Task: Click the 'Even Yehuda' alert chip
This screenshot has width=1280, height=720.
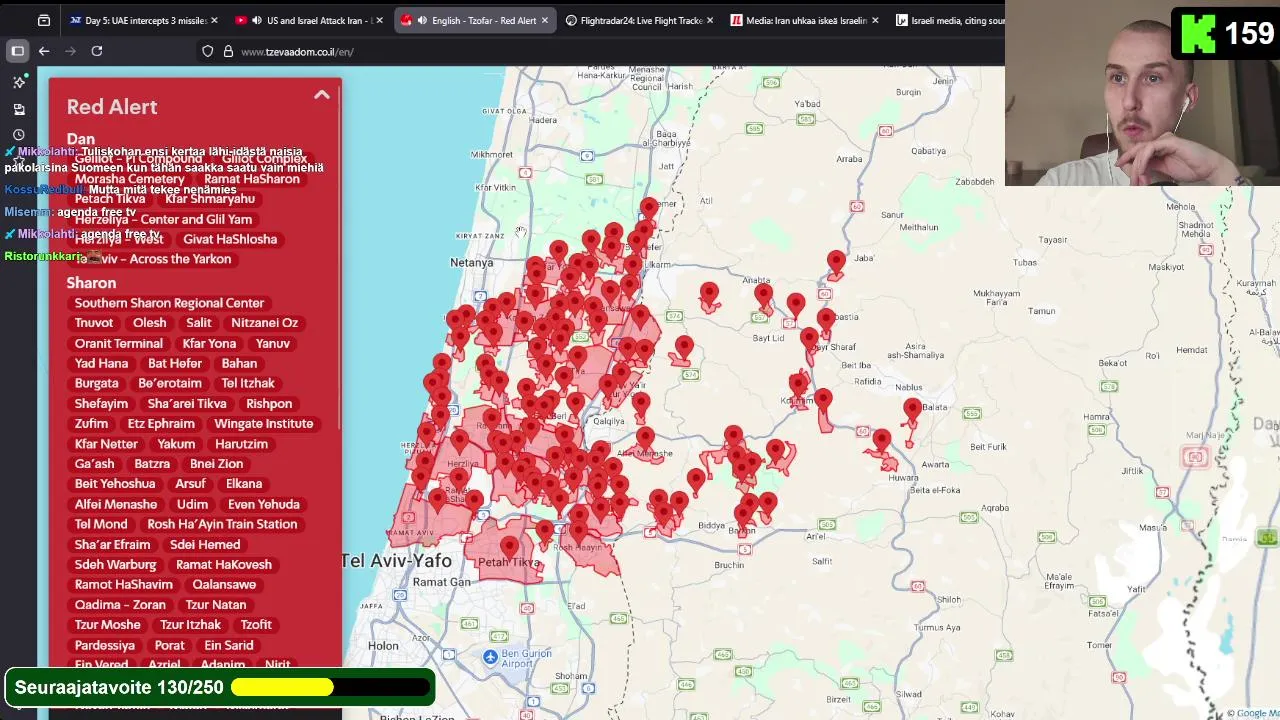Action: pos(263,504)
